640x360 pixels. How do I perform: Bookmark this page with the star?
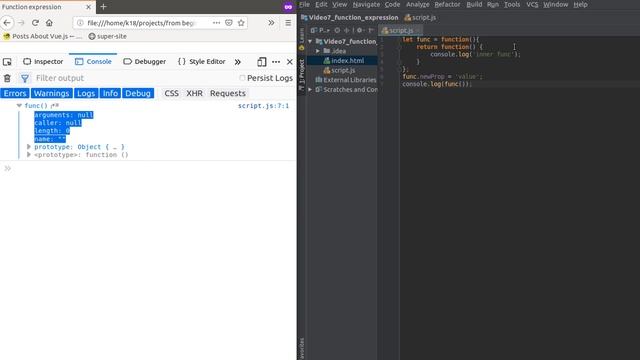[x=241, y=23]
